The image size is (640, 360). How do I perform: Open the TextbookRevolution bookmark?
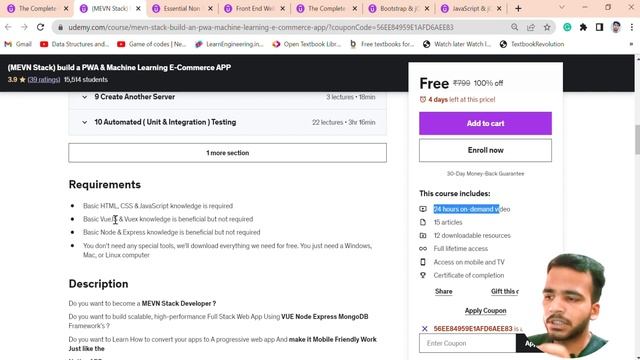532,44
